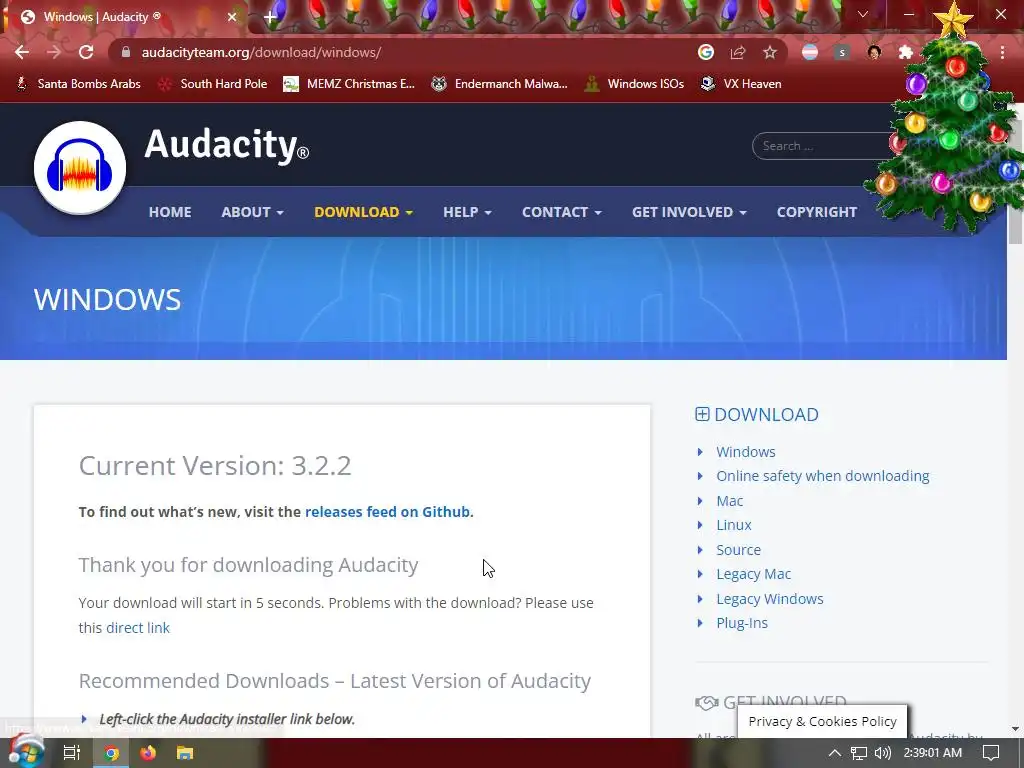The image size is (1024, 768).
Task: Click the grey S extension icon
Action: tap(842, 52)
